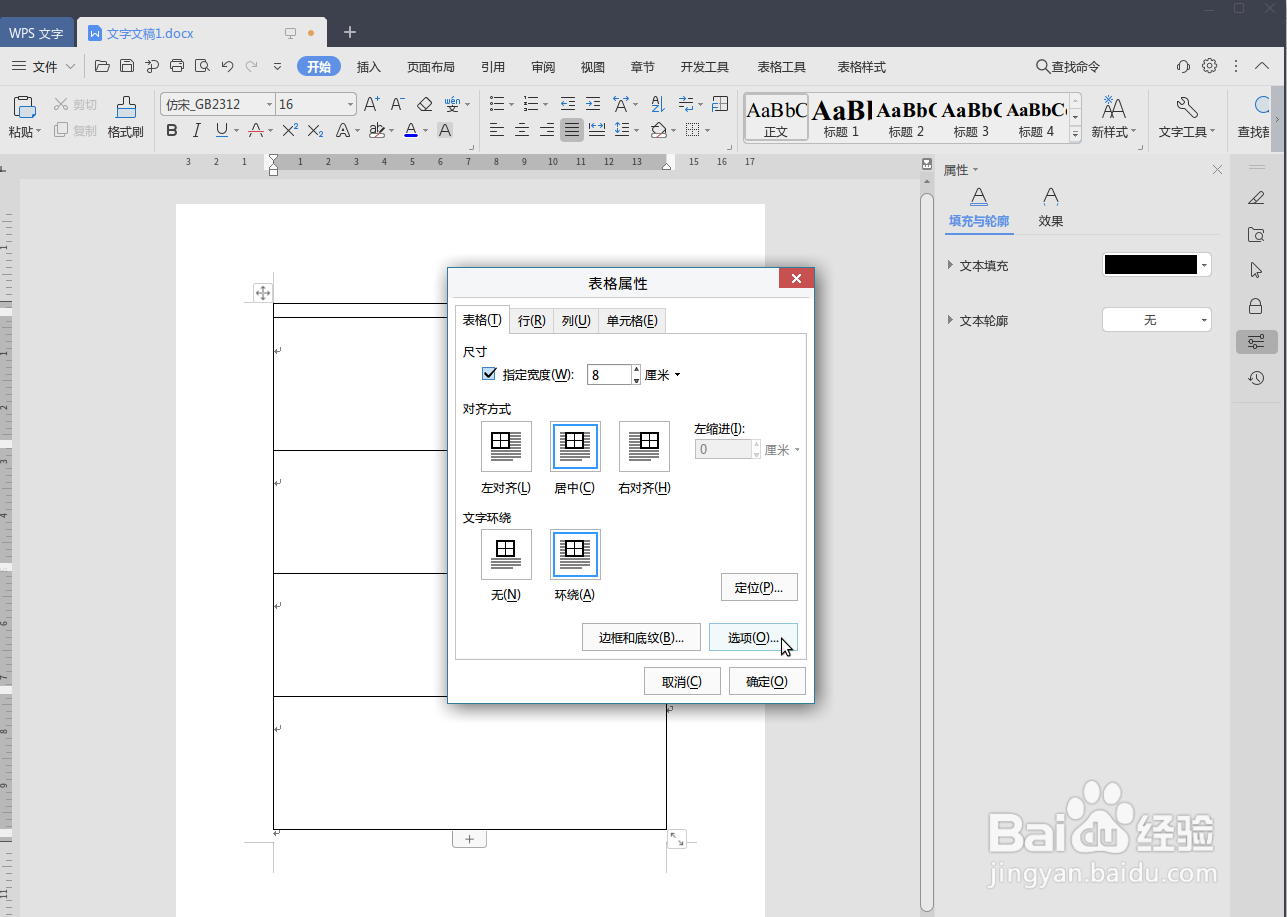
Task: Click the width value input field
Action: (x=609, y=375)
